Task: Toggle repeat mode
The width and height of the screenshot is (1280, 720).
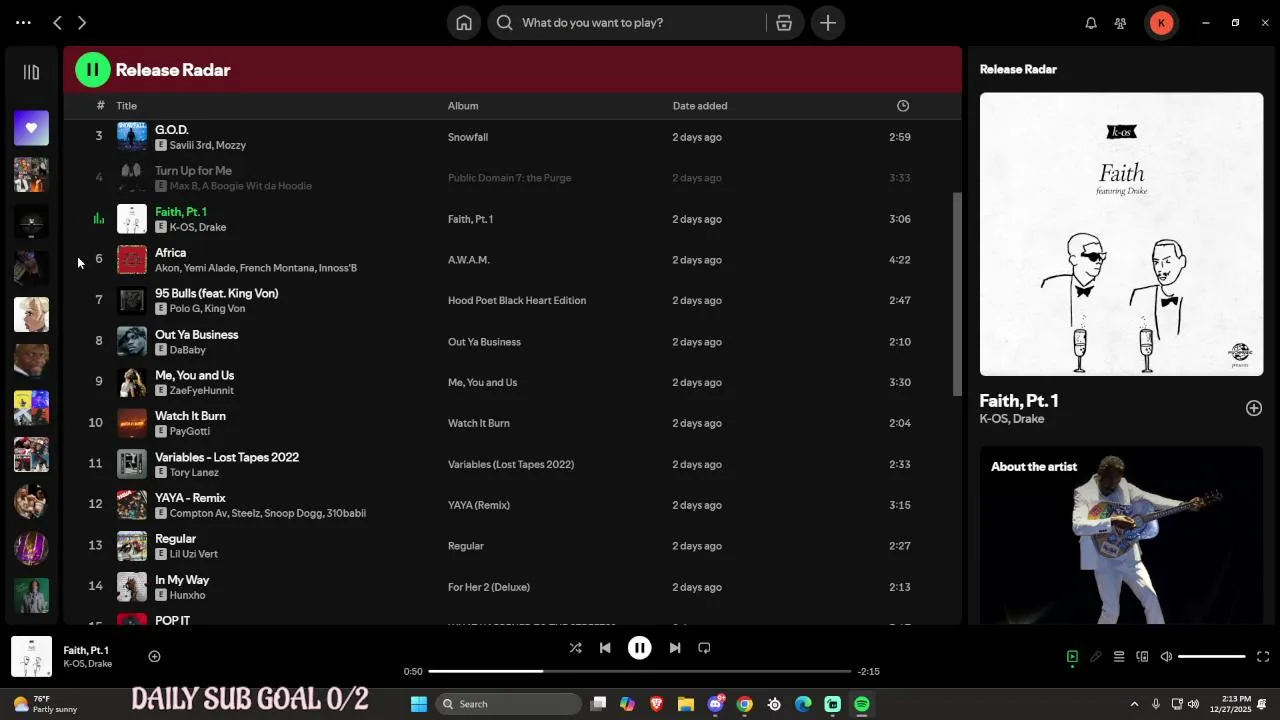Action: tap(704, 648)
